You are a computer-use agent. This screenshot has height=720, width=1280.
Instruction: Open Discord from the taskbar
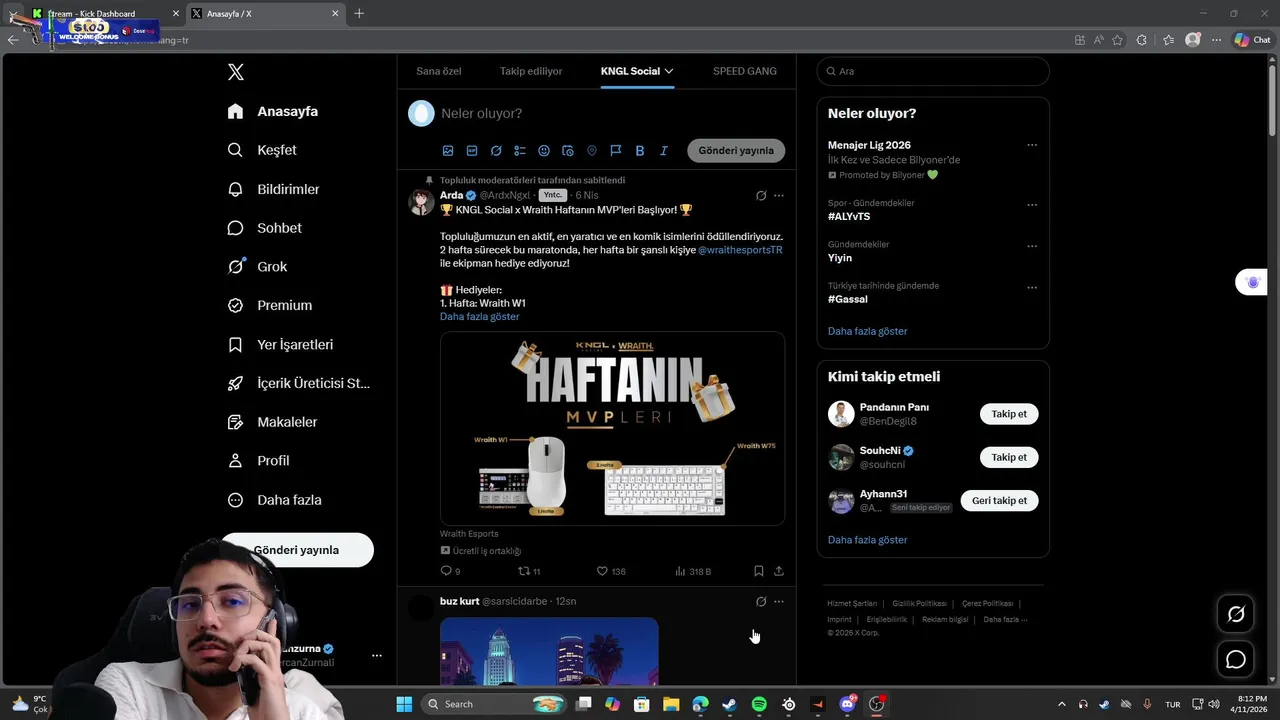[x=848, y=704]
